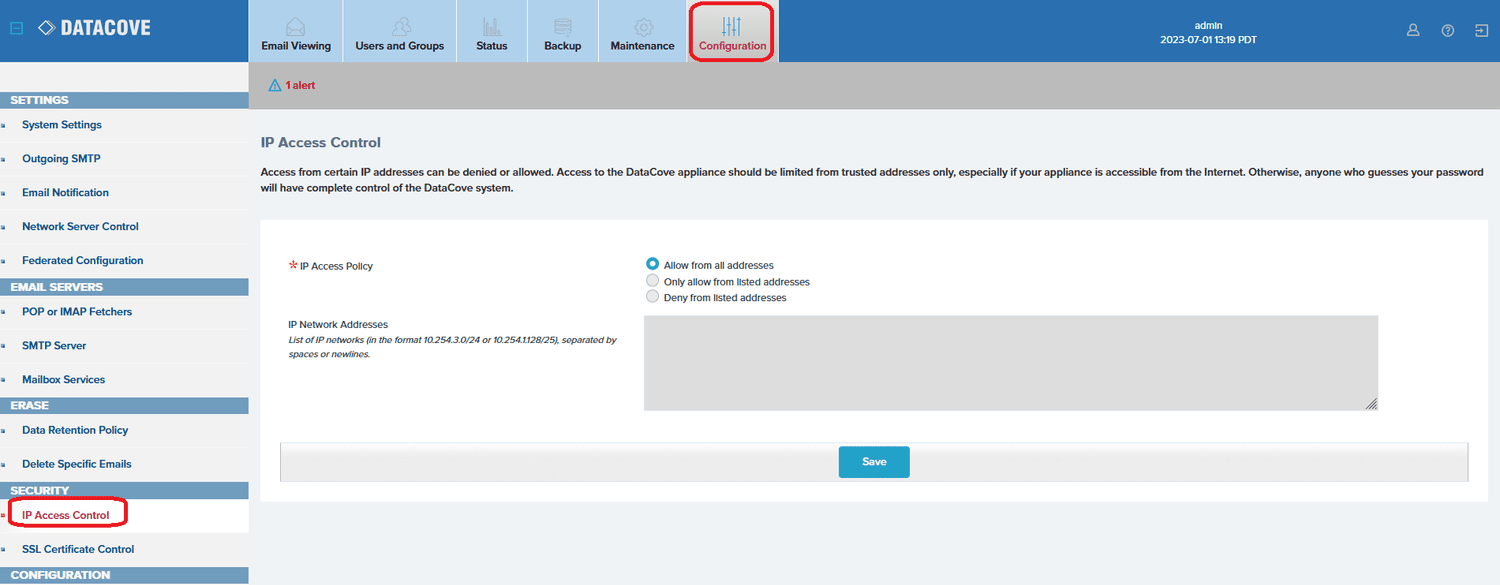
Task: Select Allow from all addresses
Action: (652, 264)
